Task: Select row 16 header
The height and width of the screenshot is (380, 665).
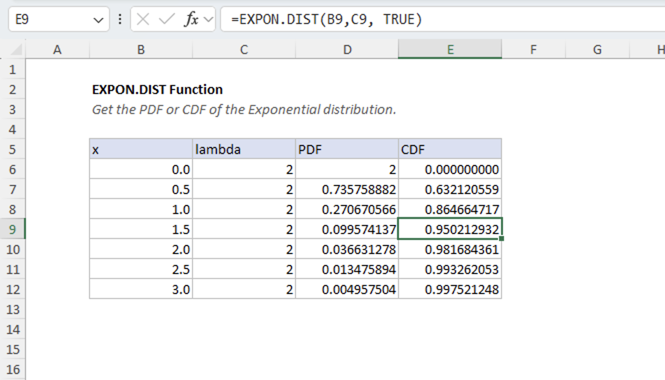Action: [13, 369]
